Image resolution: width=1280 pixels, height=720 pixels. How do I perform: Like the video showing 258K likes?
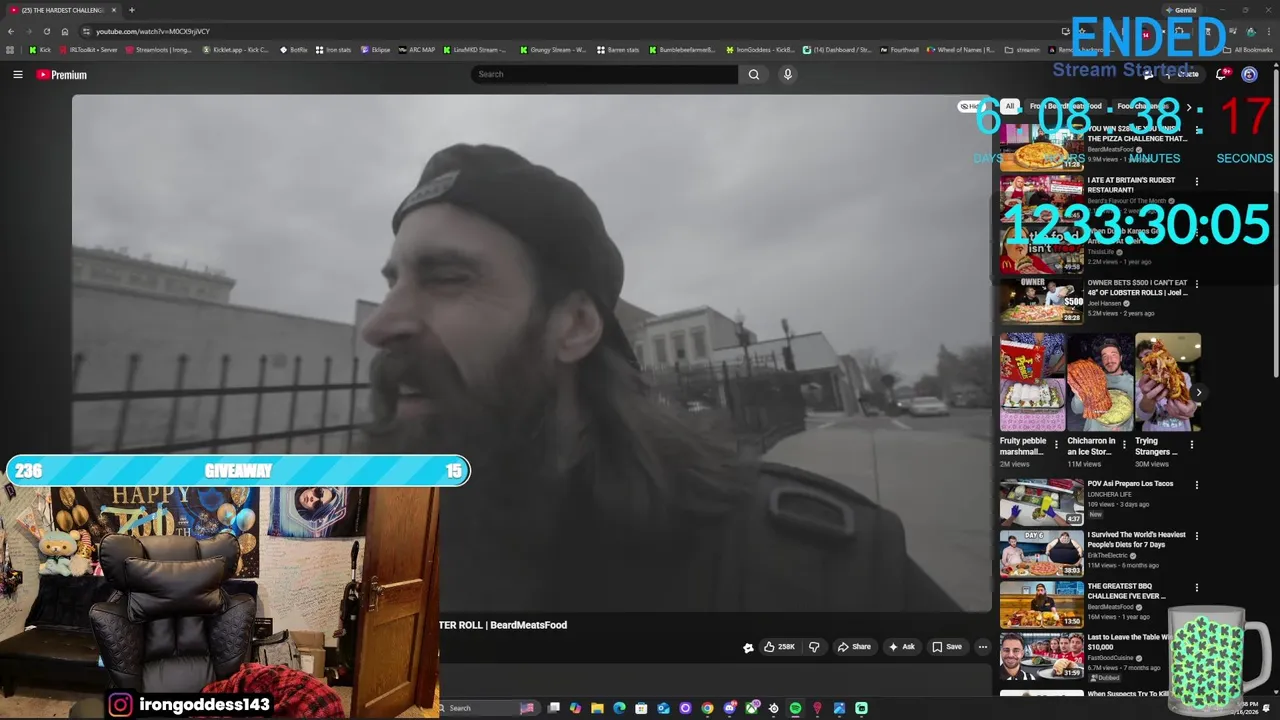point(779,647)
